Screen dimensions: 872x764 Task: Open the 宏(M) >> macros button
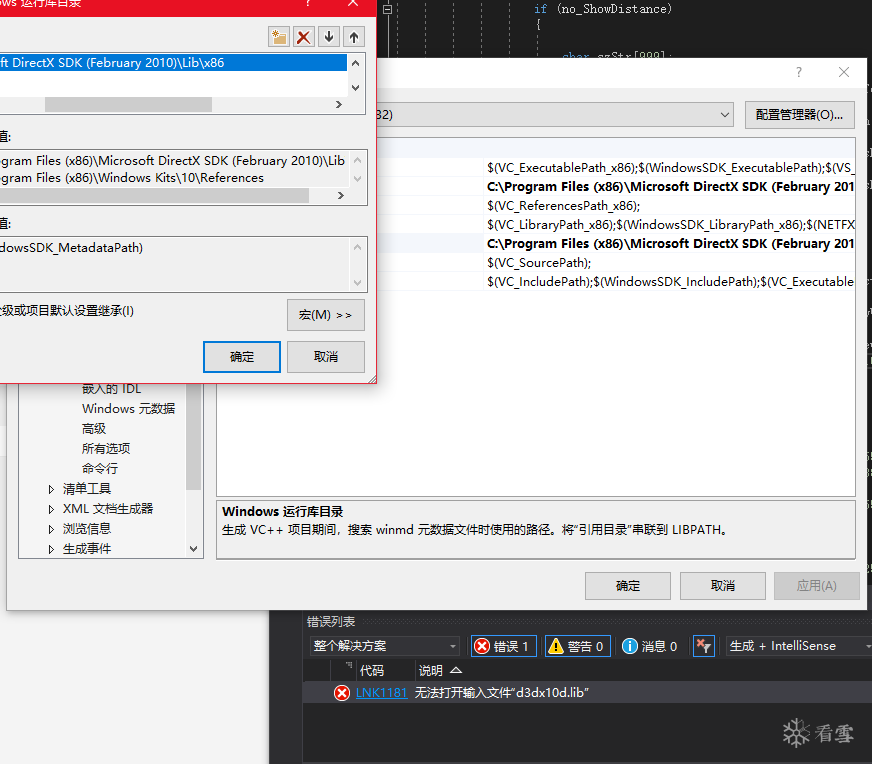326,315
